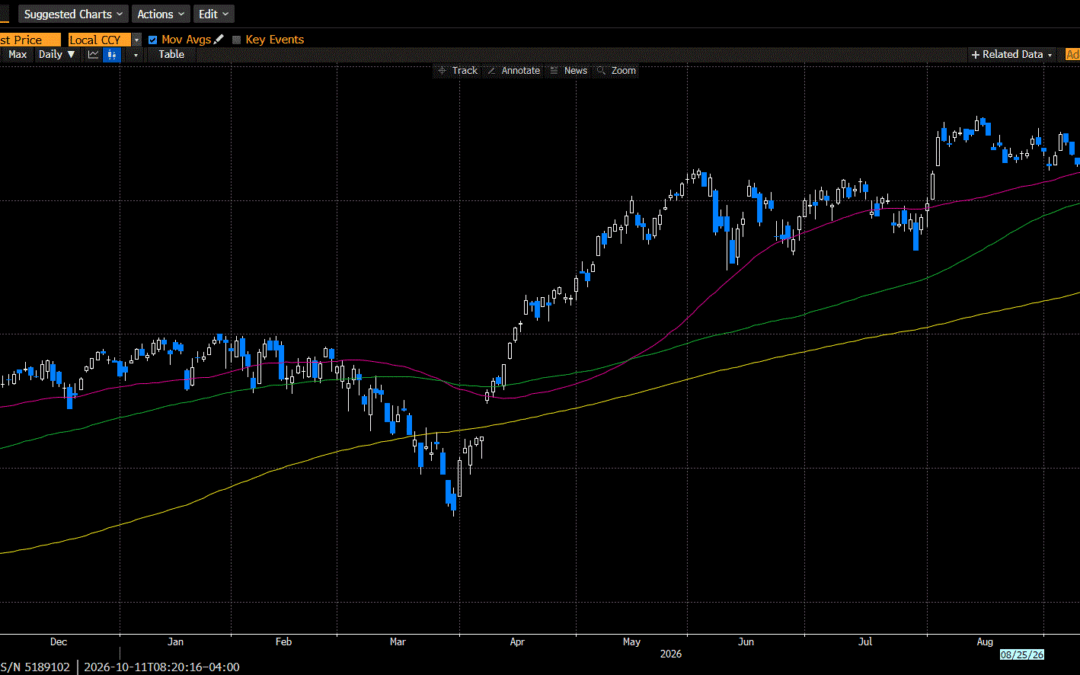Select the Max time range
1080x675 pixels.
click(17, 54)
